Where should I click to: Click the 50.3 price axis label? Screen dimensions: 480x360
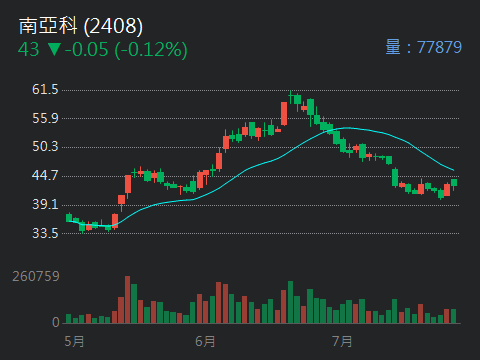tap(45, 147)
